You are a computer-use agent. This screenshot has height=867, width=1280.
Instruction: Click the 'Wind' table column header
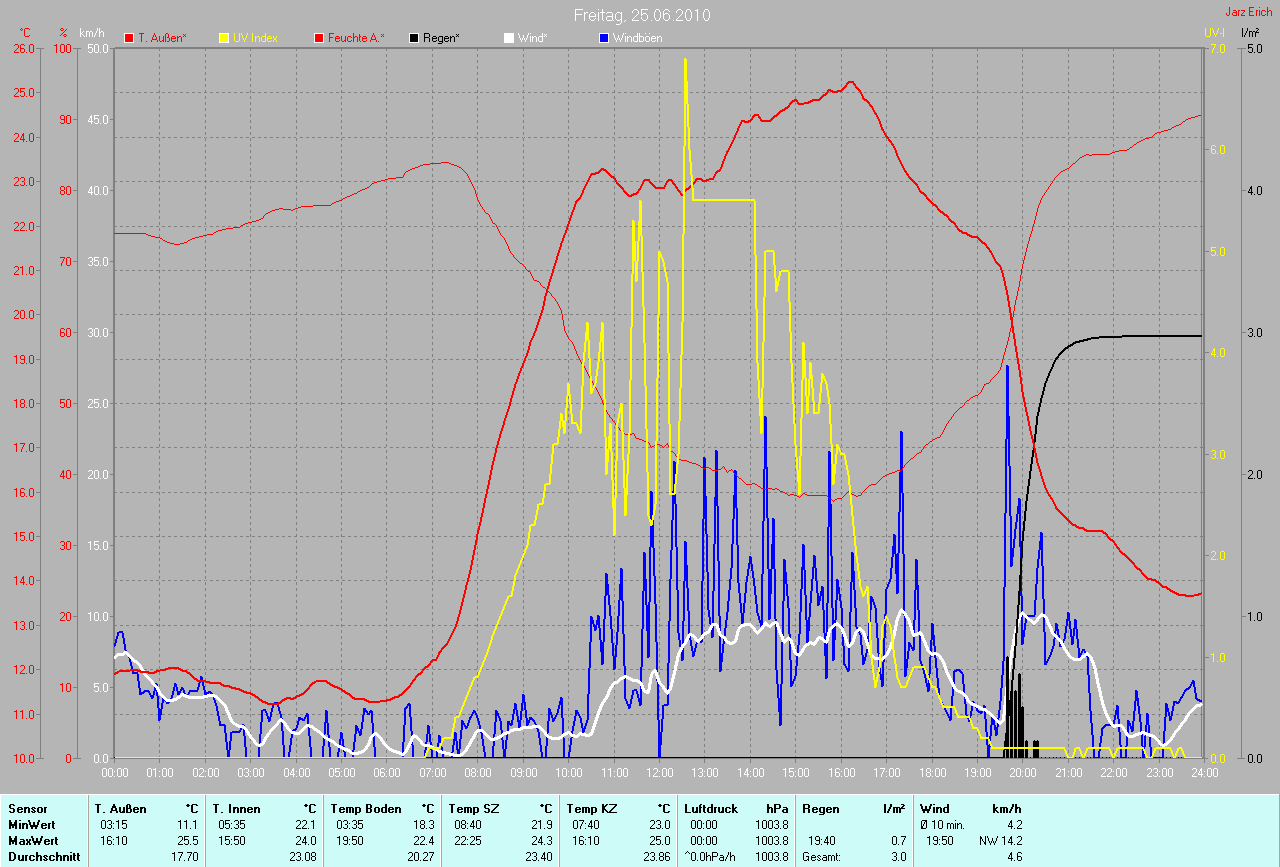click(934, 808)
